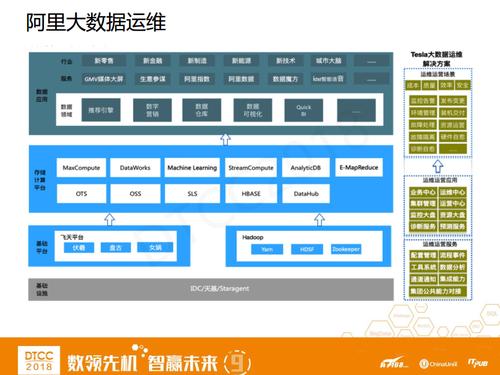Viewport: 500px width, 375px height.
Task: Select the 数据分析 tile in the Tesla panel
Action: coord(452,267)
